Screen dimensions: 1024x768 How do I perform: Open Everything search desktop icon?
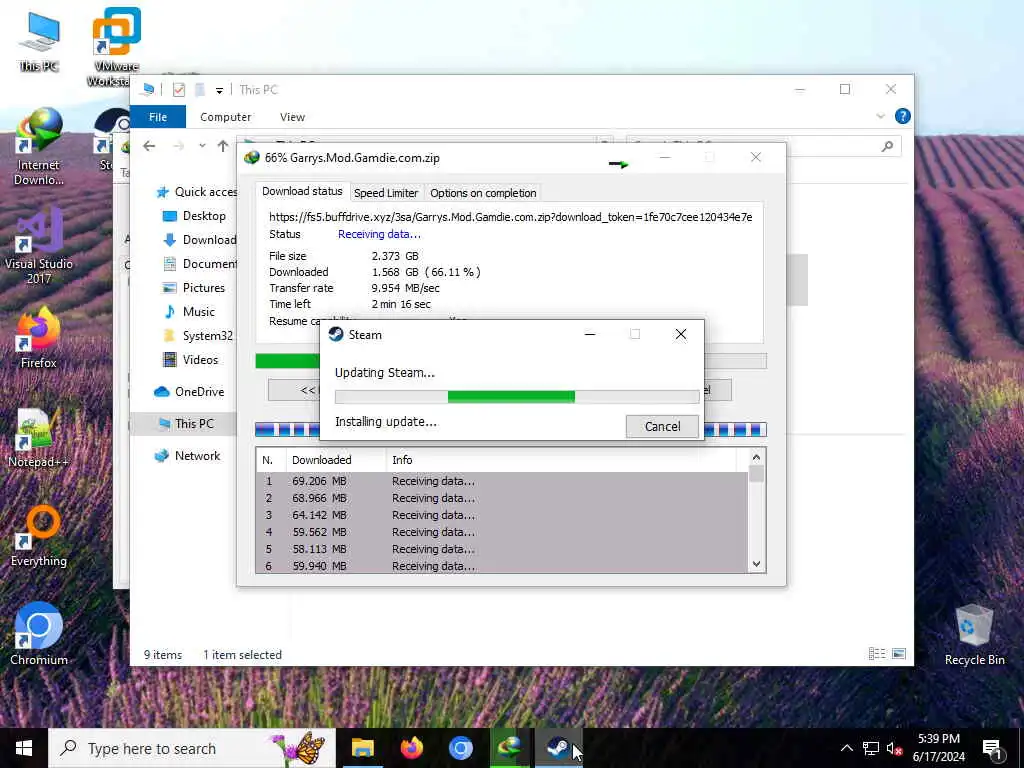pyautogui.click(x=39, y=536)
